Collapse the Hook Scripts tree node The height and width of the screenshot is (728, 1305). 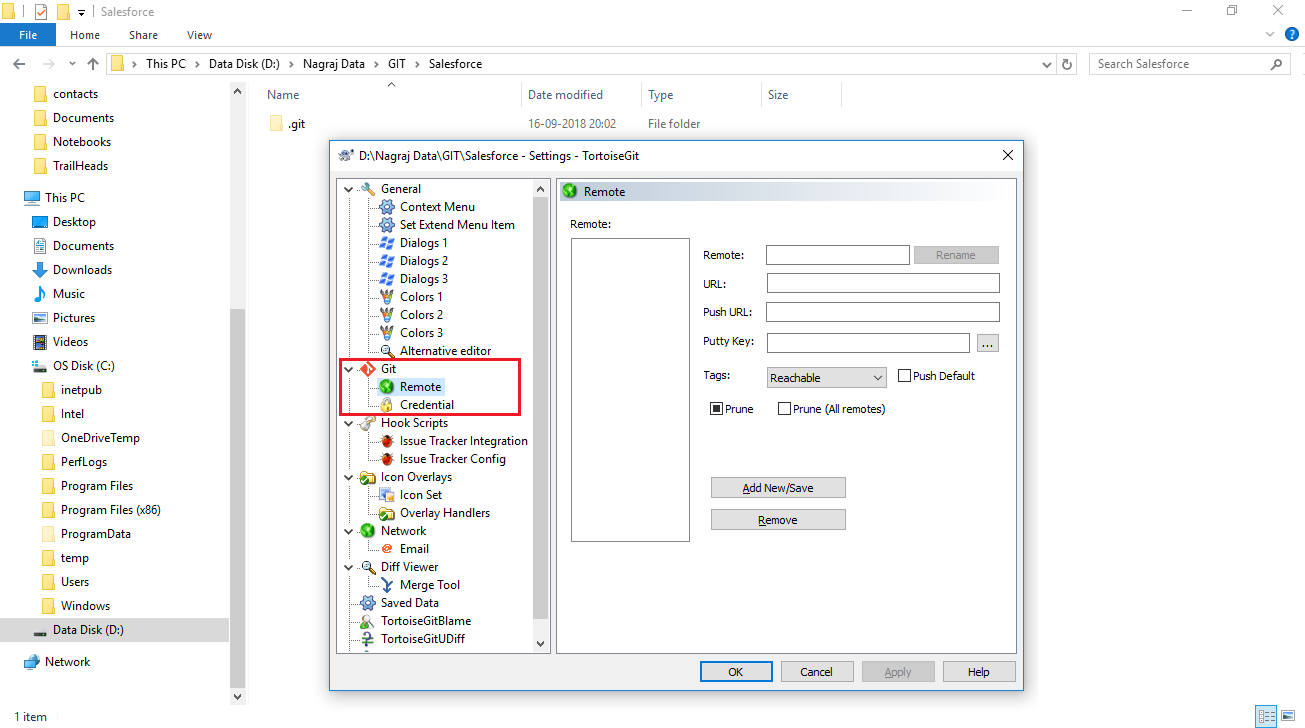[x=348, y=423]
